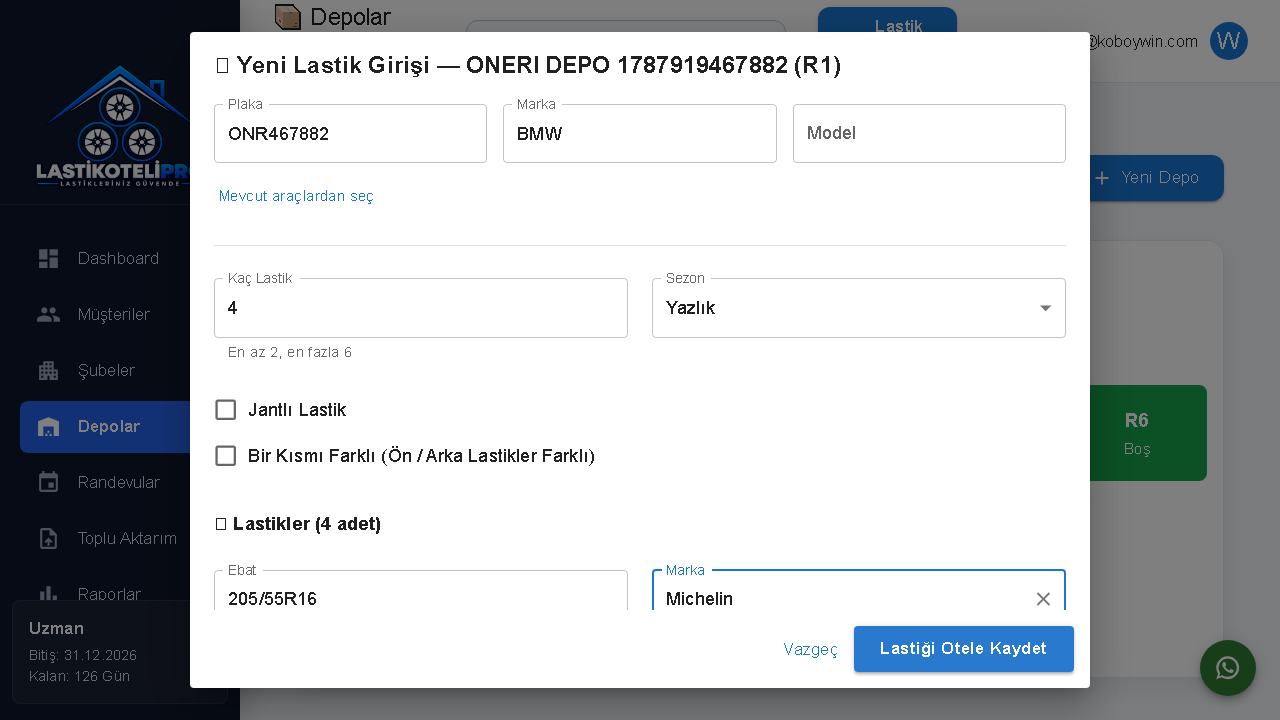
Task: Click the Şubeler building icon
Action: (x=48, y=371)
